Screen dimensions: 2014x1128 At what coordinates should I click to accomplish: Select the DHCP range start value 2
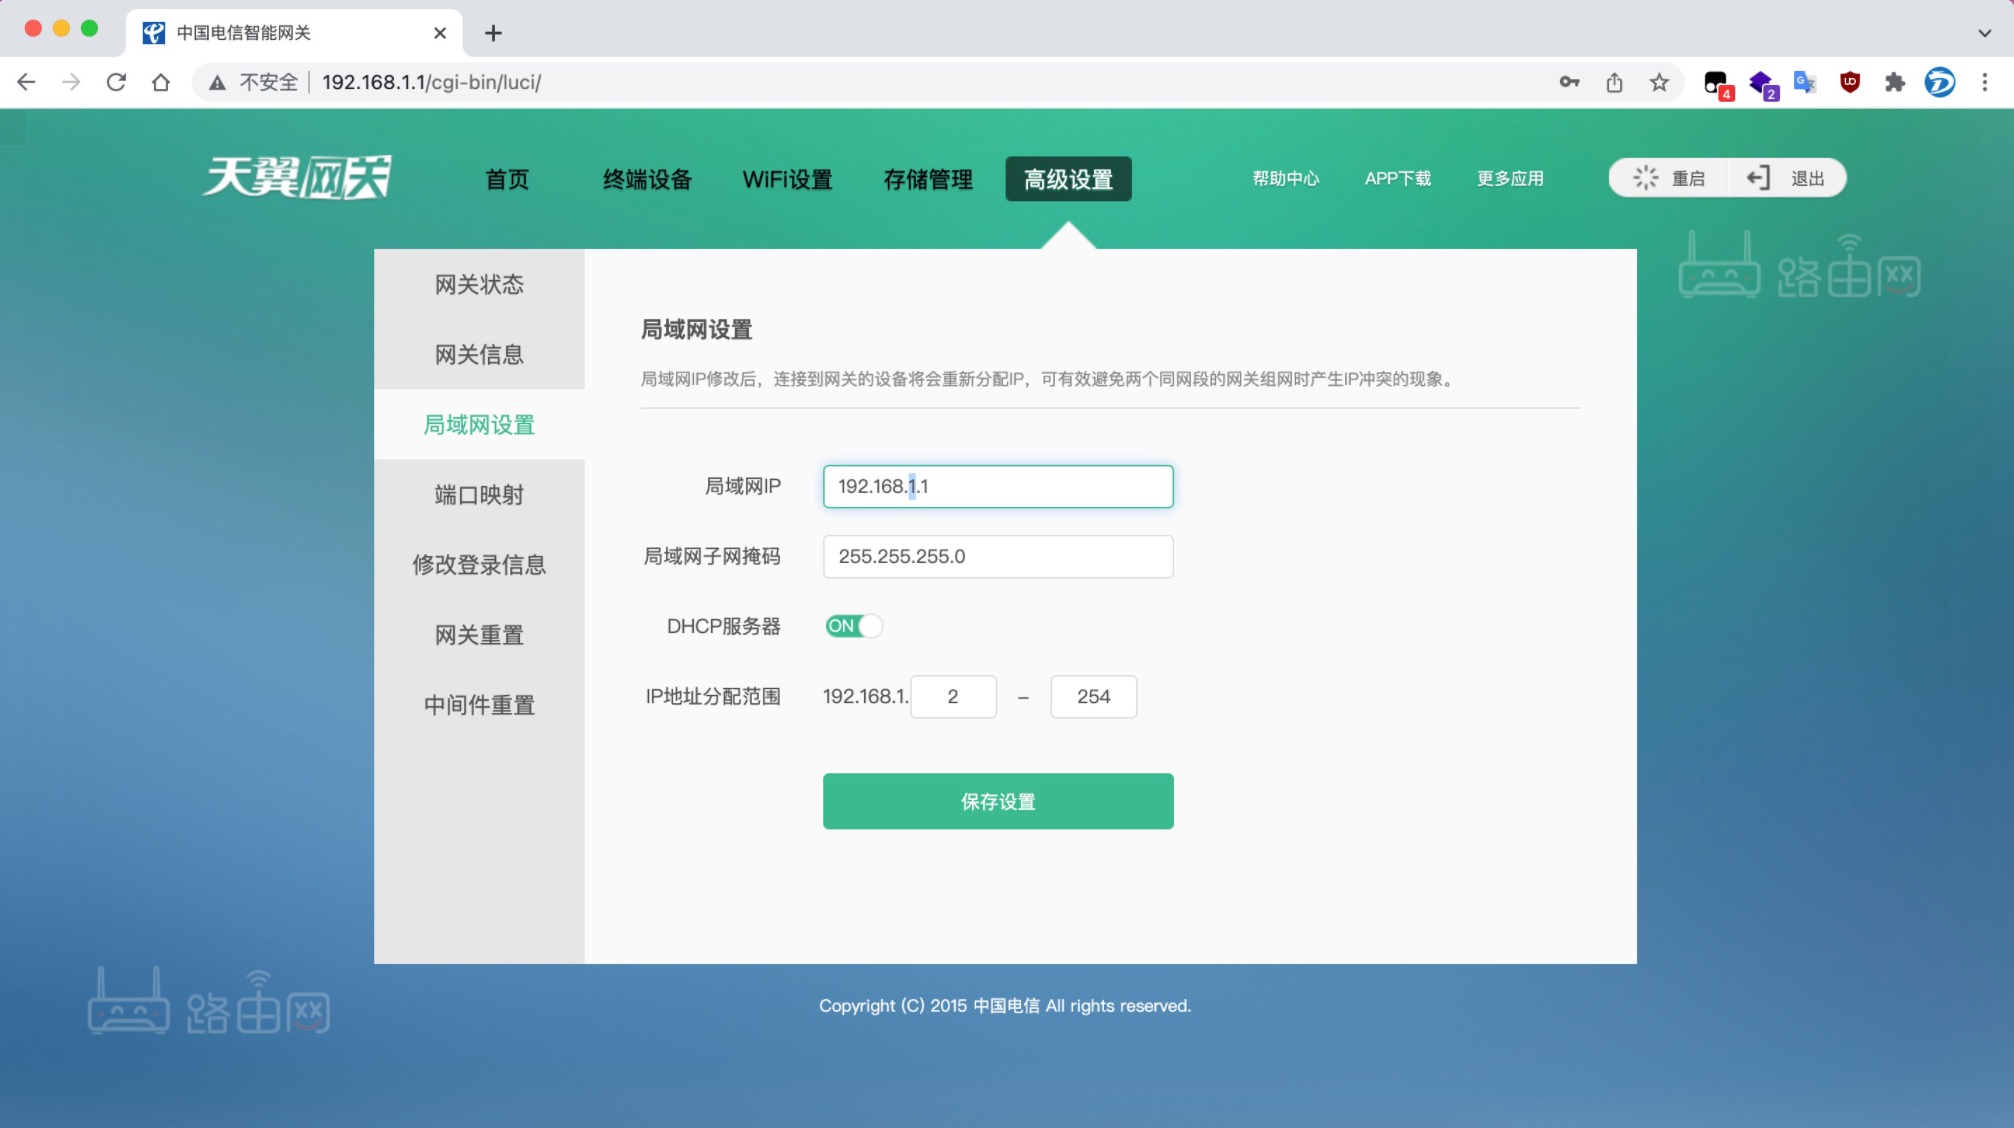click(952, 696)
